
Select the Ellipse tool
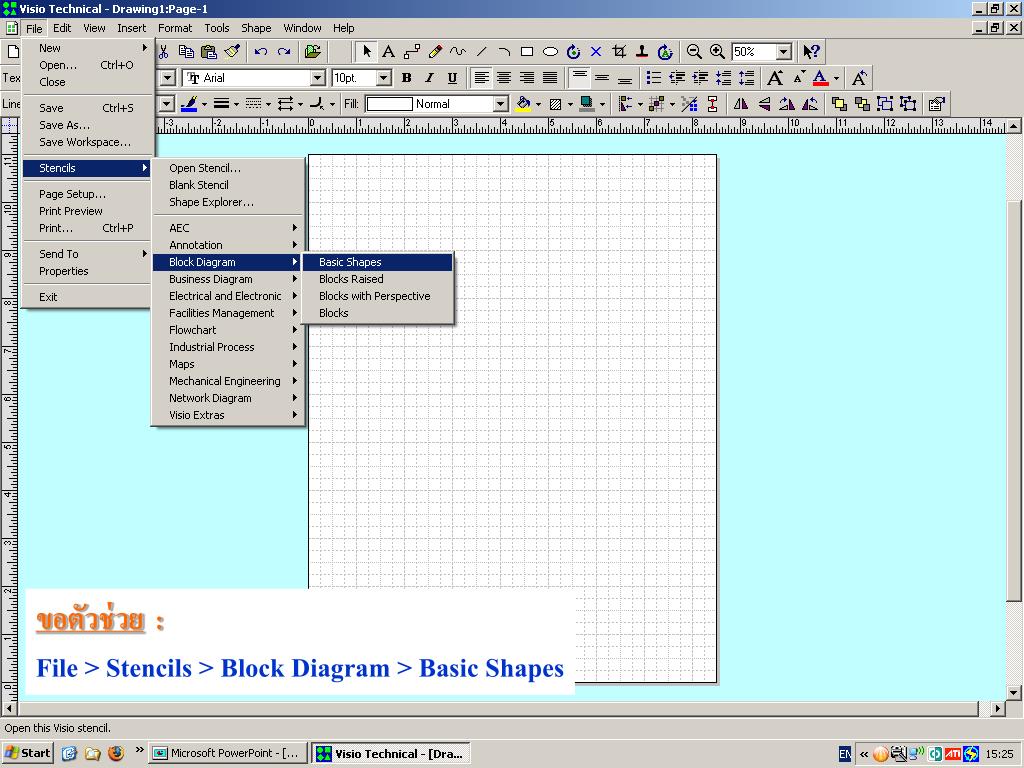click(551, 52)
